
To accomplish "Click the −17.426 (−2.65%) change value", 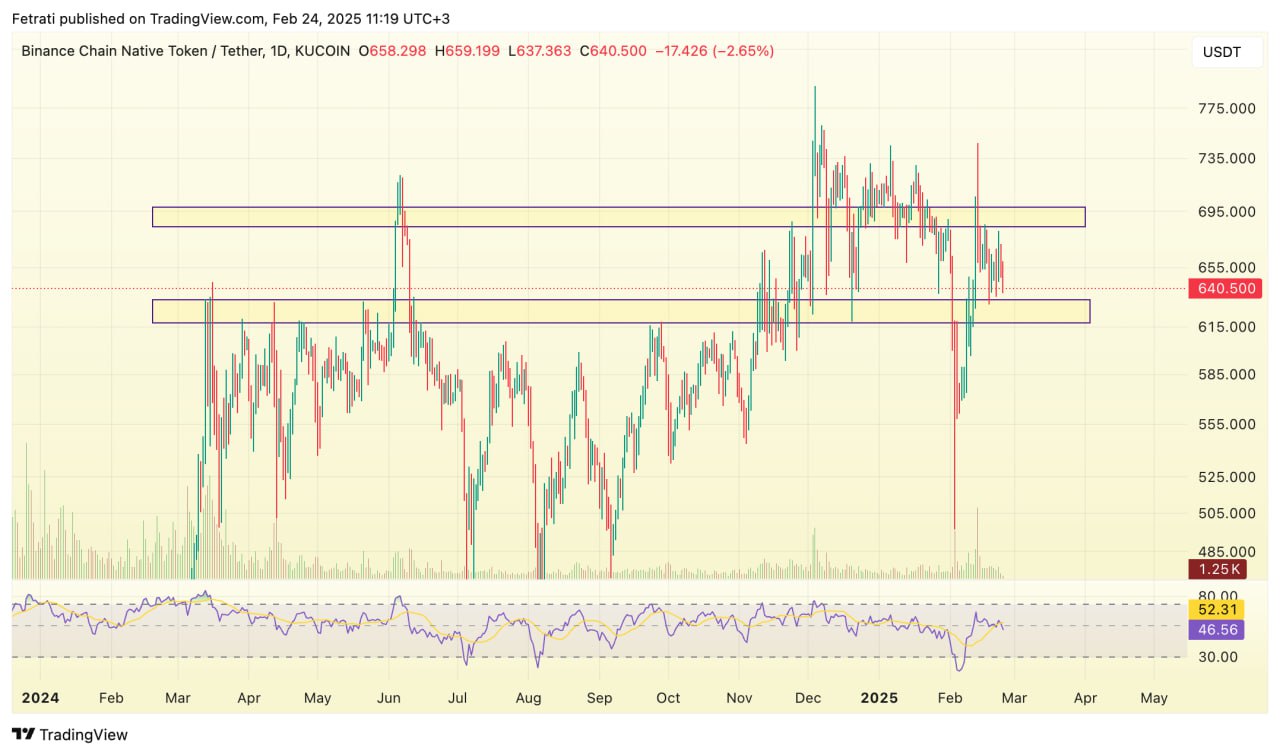I will point(714,51).
